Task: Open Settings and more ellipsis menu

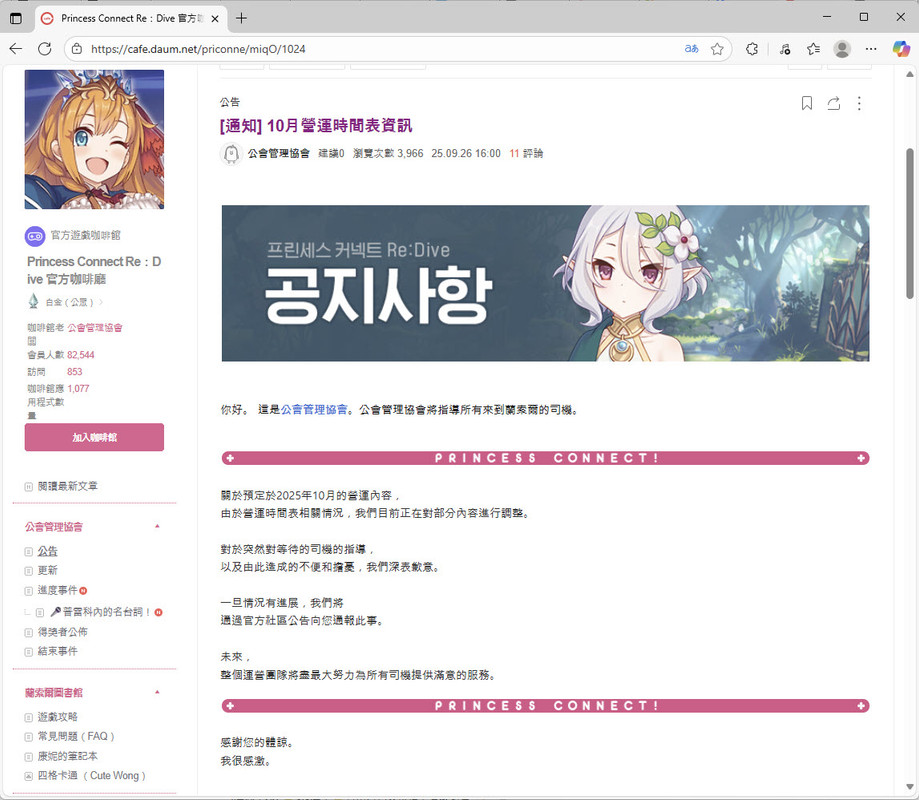Action: pyautogui.click(x=871, y=49)
